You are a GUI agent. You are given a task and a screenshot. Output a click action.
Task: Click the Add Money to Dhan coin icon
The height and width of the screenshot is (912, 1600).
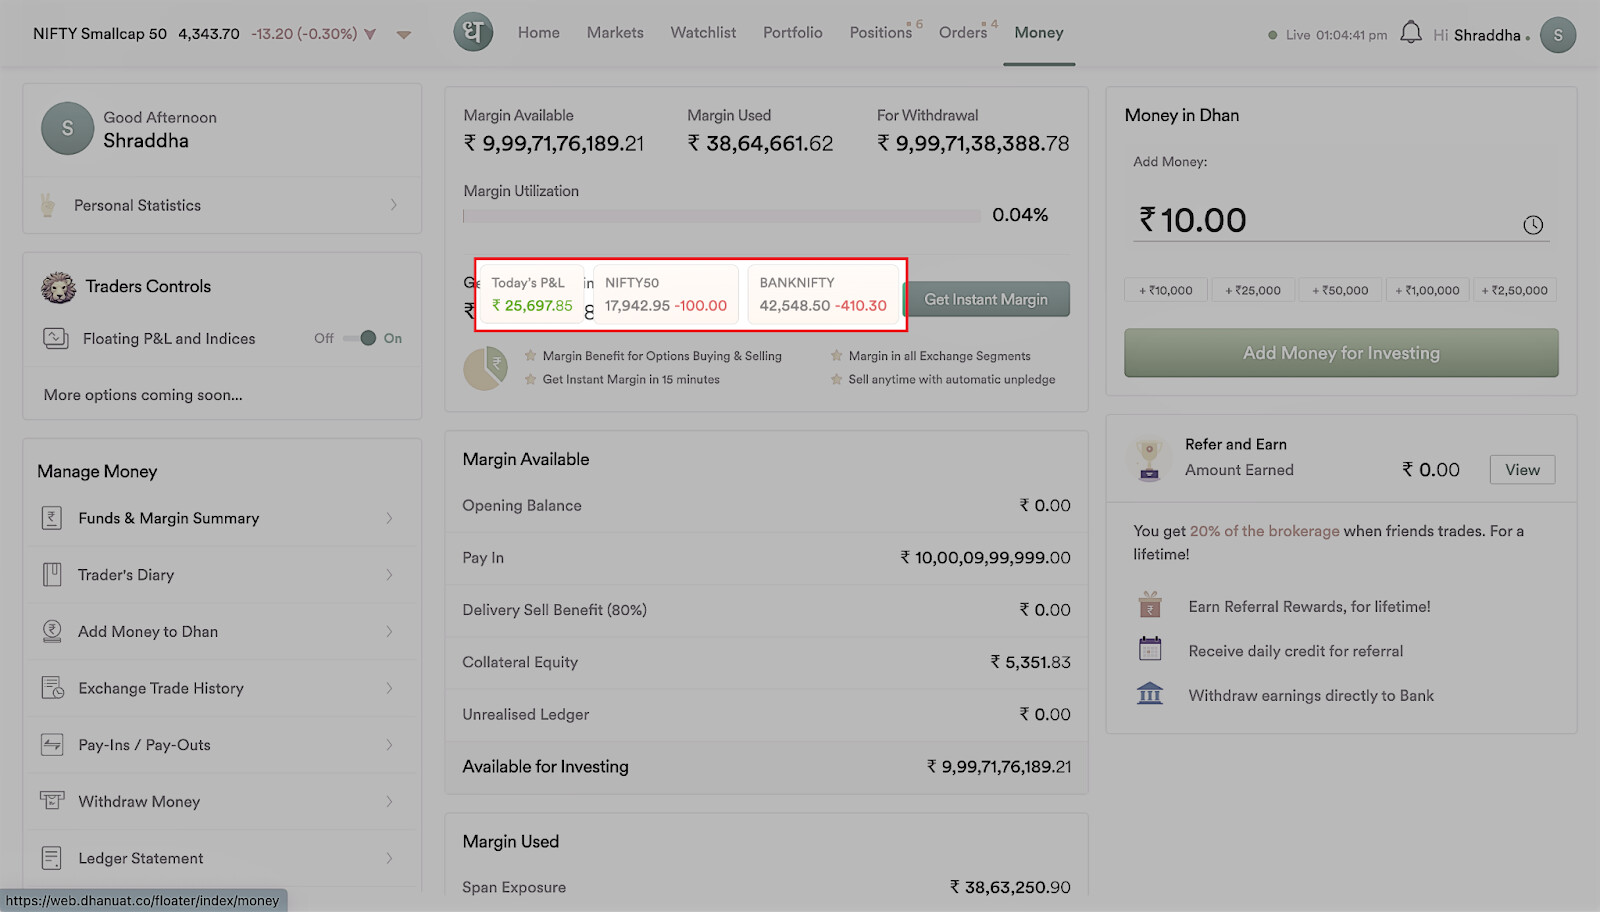pos(52,631)
